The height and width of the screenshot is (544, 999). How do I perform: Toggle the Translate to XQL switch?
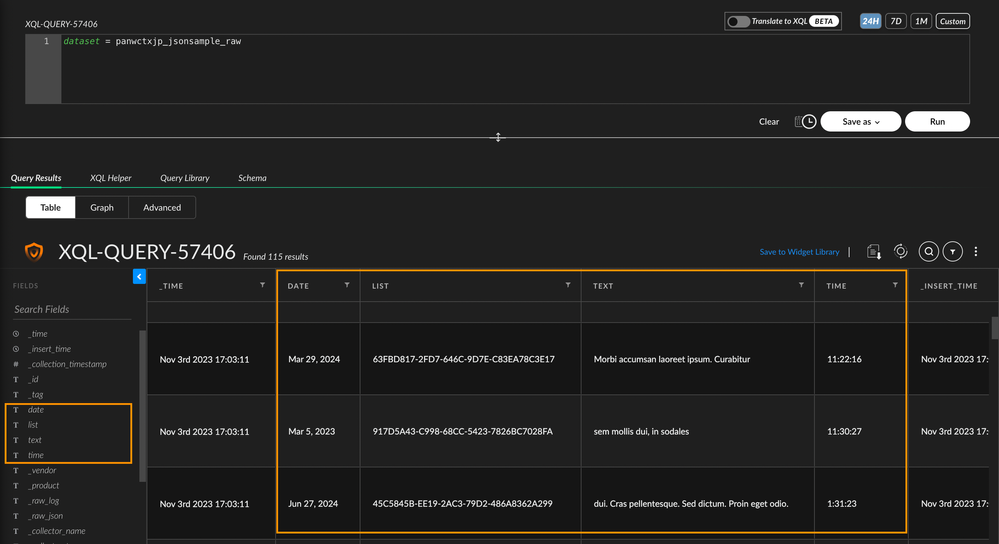tap(738, 21)
